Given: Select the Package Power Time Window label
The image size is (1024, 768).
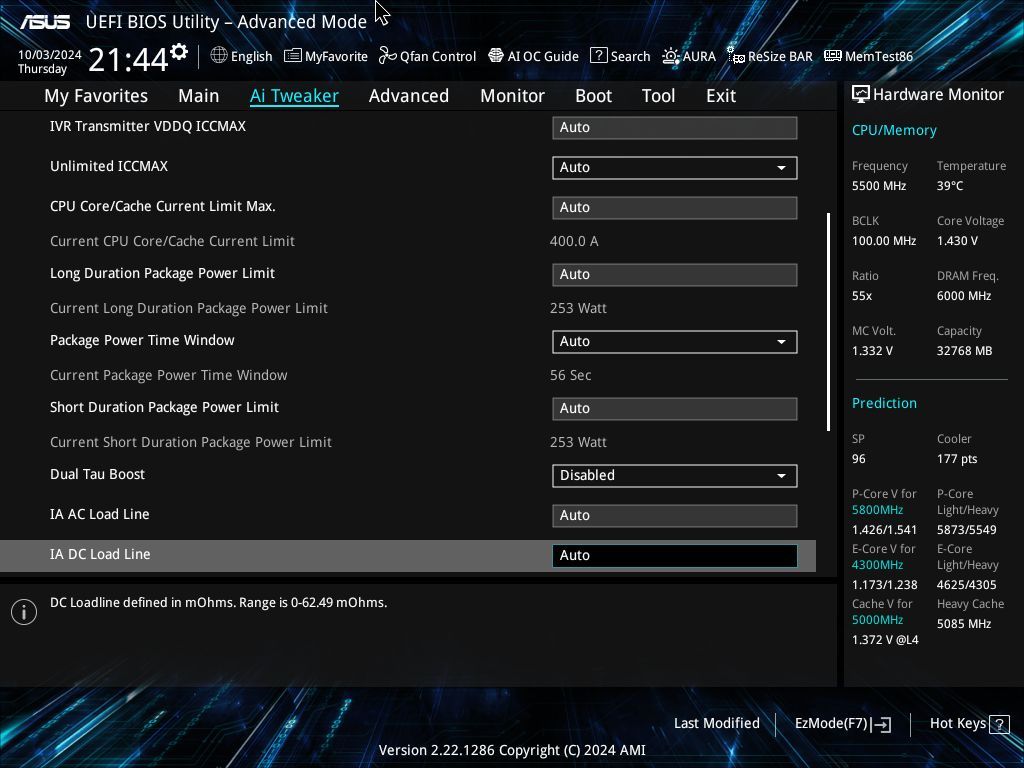Looking at the screenshot, I should (x=142, y=340).
